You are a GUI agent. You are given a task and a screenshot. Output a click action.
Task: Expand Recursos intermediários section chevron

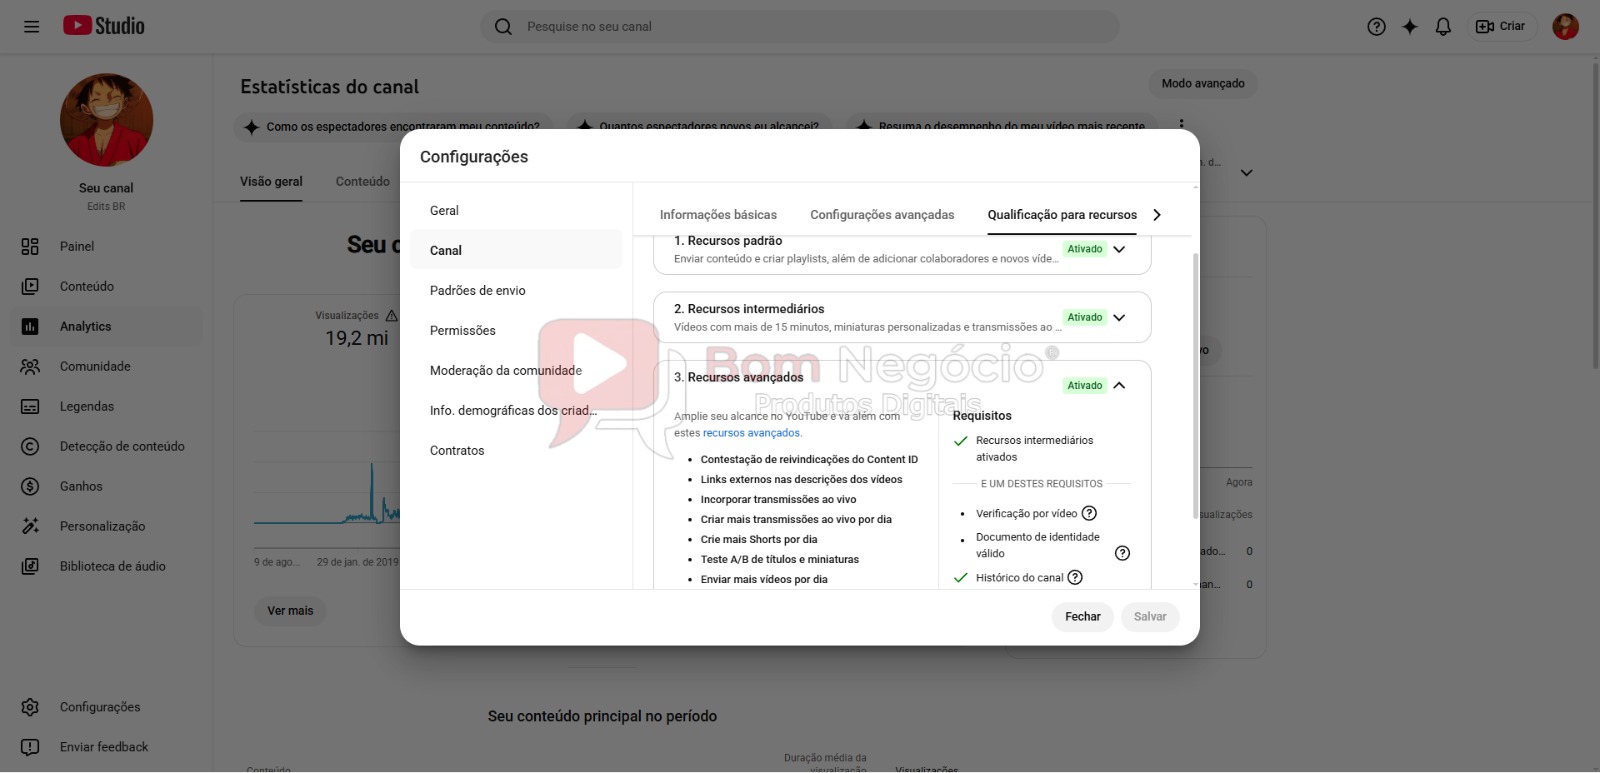1119,317
